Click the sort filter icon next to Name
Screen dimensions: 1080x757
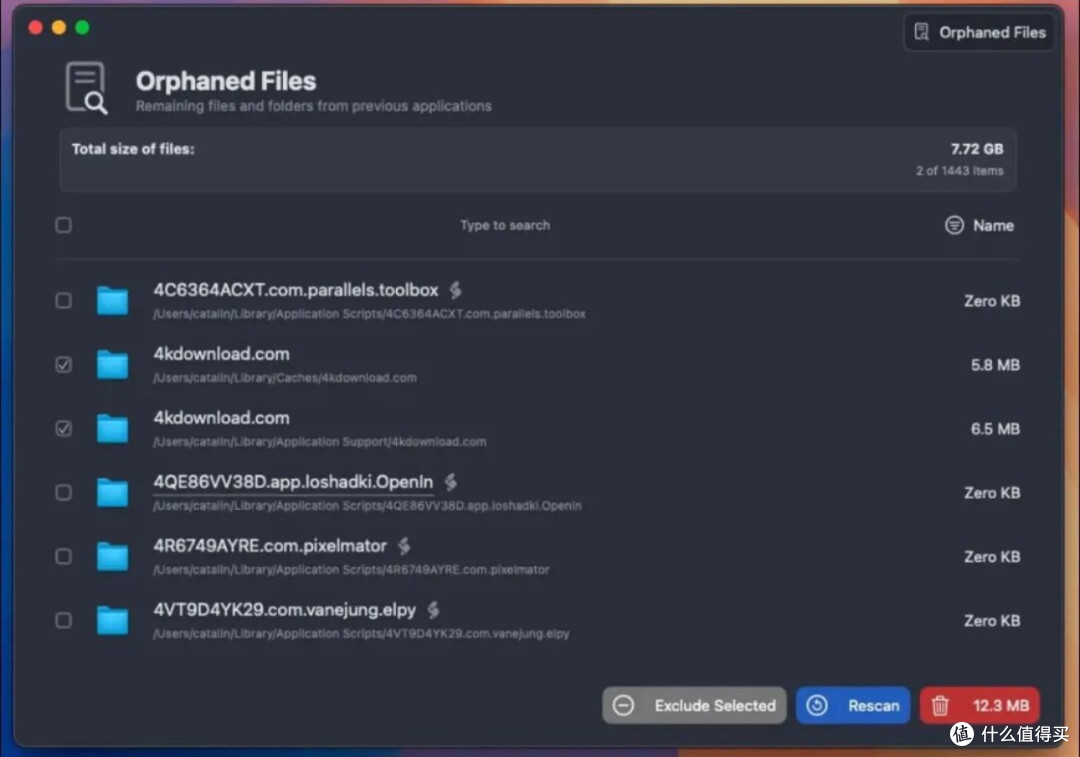pyautogui.click(x=954, y=225)
